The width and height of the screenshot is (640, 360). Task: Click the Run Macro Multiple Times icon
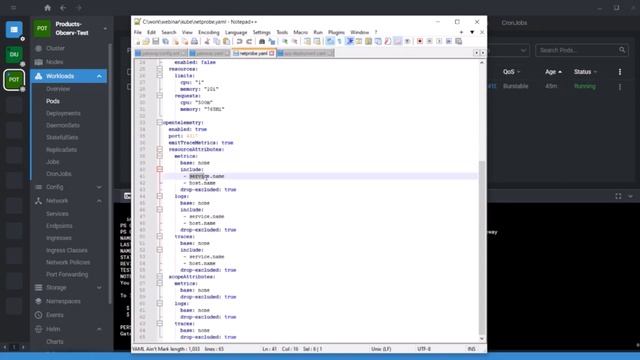point(449,41)
